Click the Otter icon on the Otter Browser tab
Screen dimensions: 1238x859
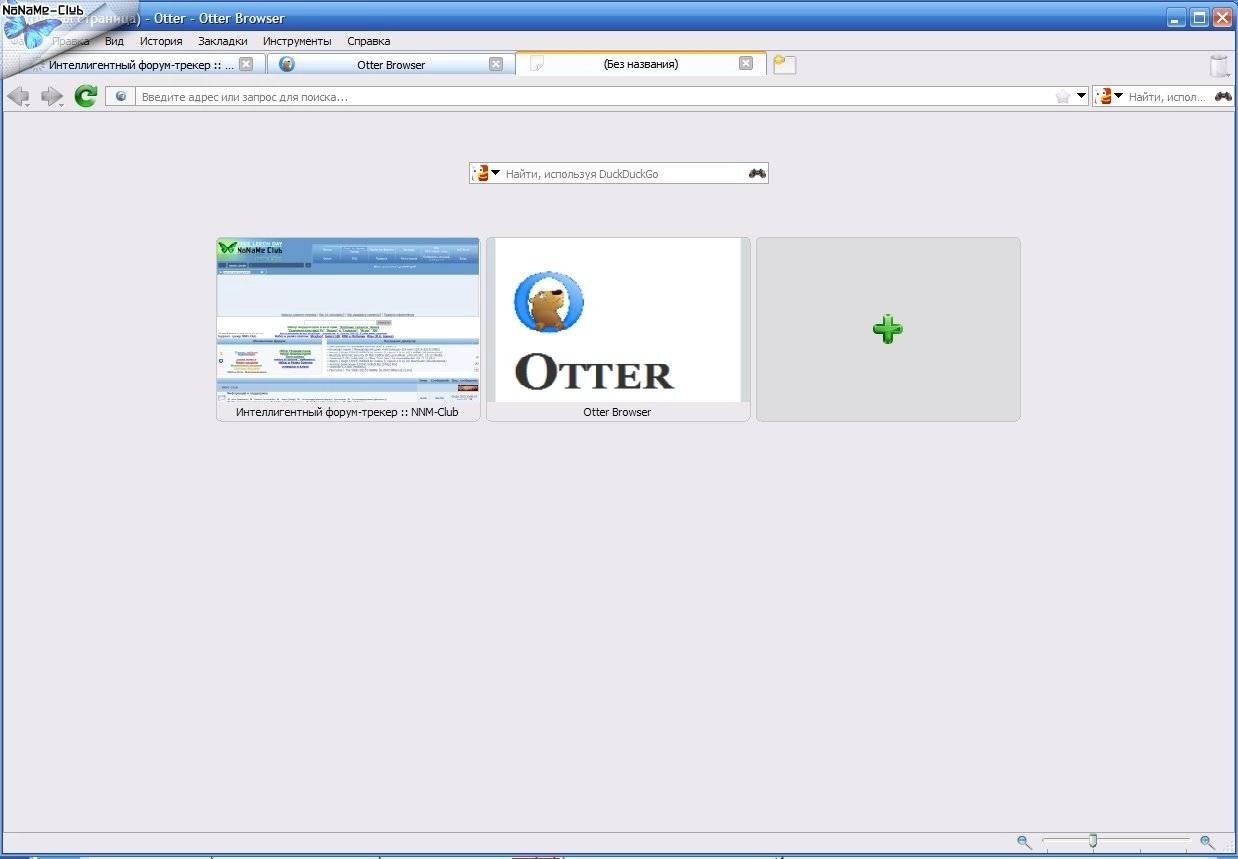tap(287, 64)
